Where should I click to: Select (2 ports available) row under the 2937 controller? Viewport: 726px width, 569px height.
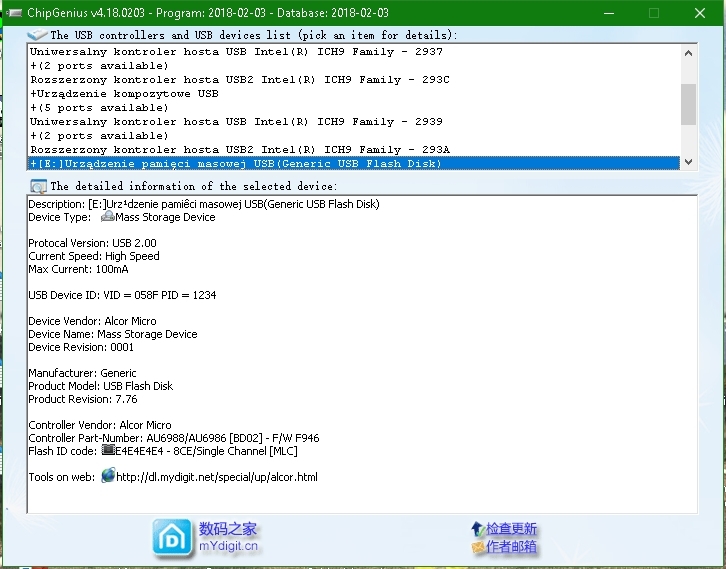point(353,65)
